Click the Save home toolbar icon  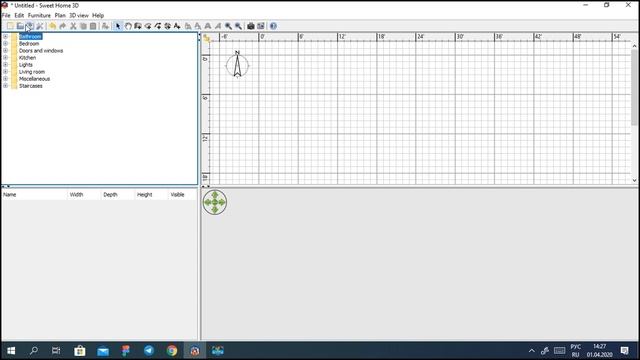[30, 26]
